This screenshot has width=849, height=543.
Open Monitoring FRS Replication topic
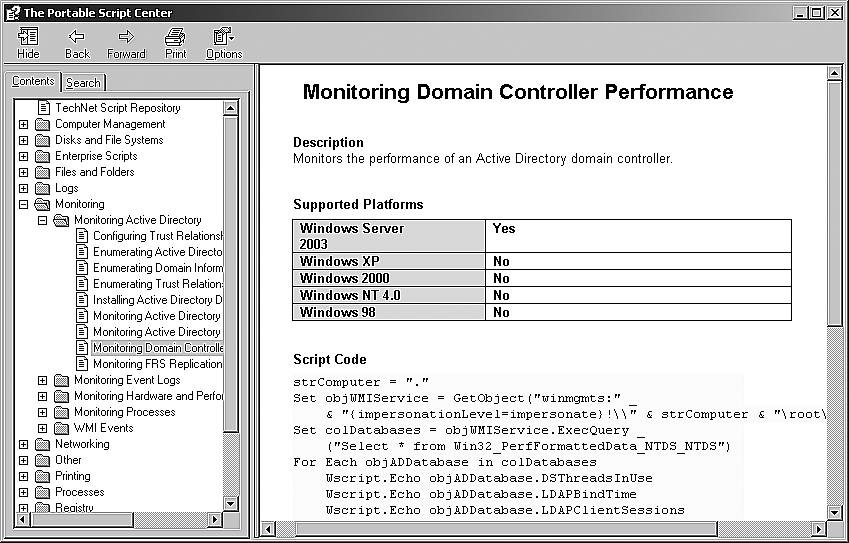[x=157, y=364]
